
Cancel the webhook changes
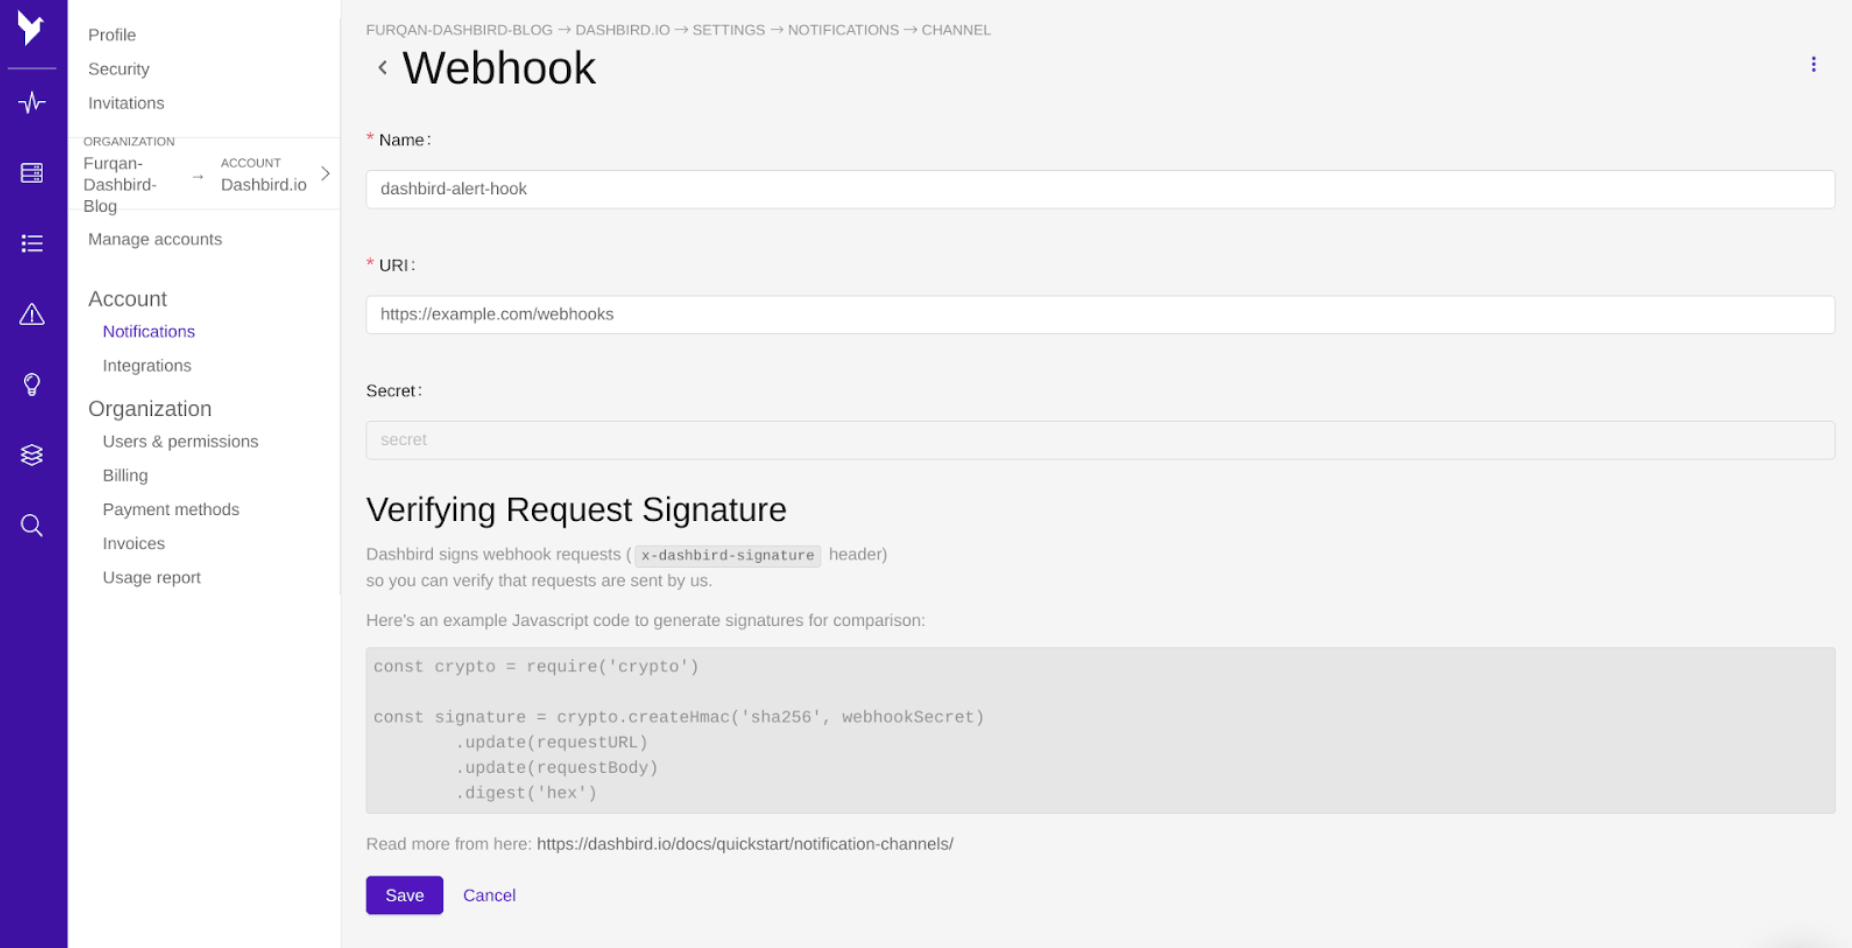[489, 895]
